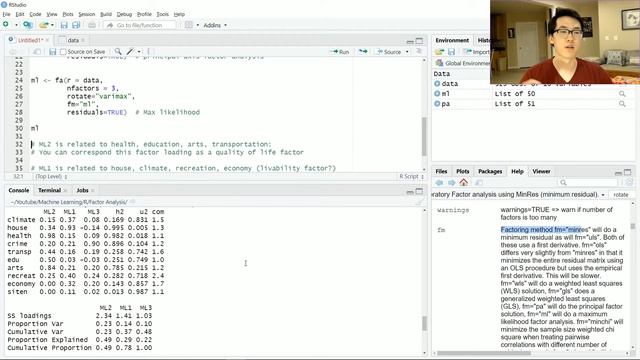Click the Help home icon
Viewport: 640px width, 360px height.
(x=464, y=182)
